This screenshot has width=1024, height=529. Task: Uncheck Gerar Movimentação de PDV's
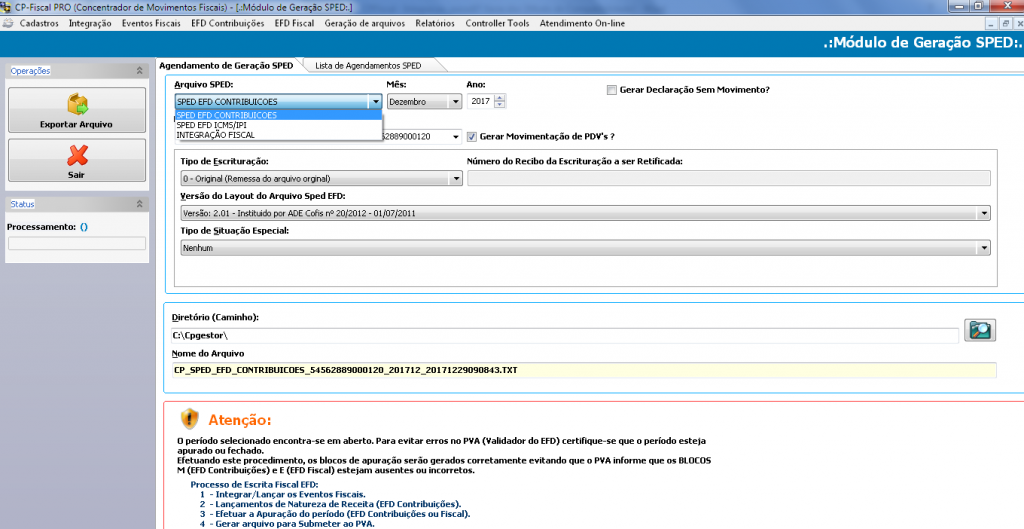pos(472,136)
